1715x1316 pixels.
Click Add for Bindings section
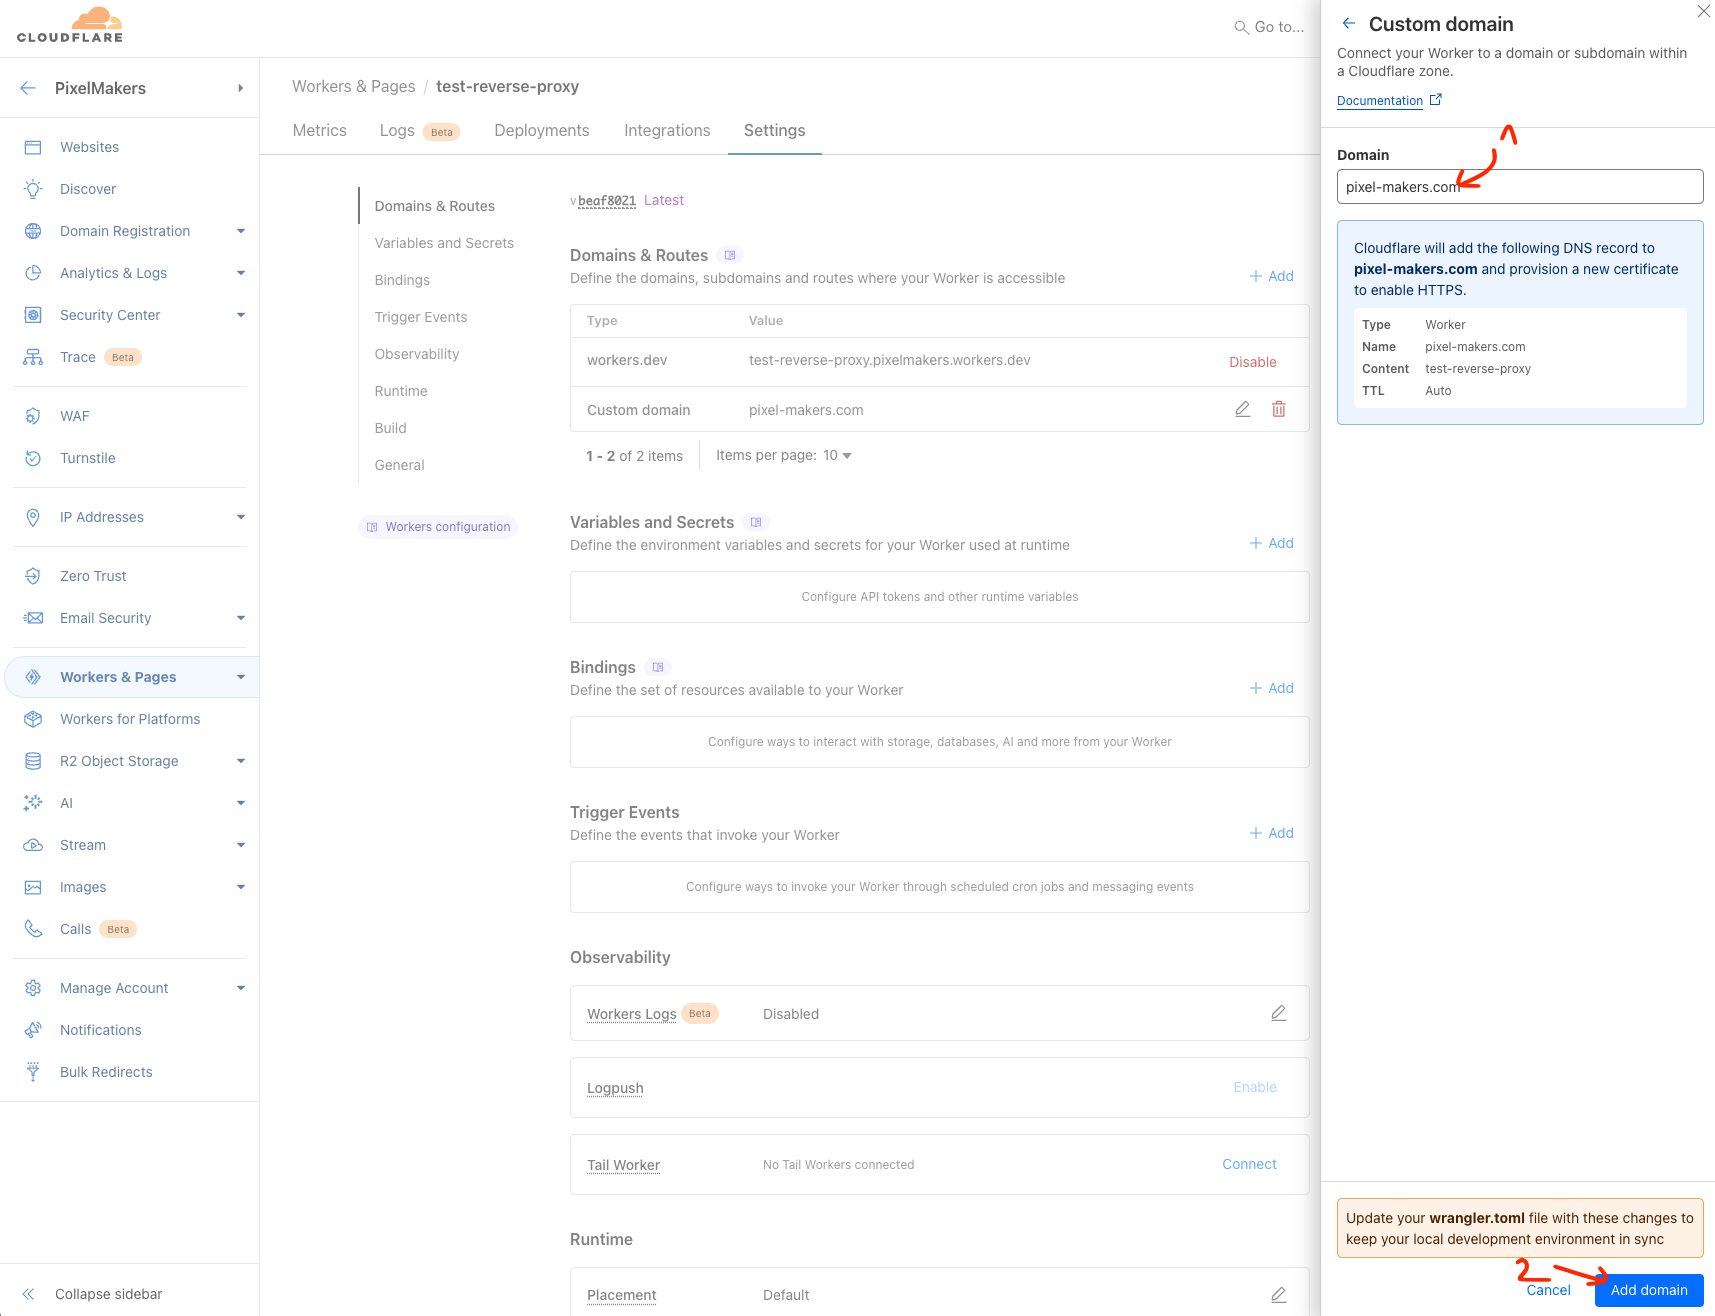[1272, 688]
